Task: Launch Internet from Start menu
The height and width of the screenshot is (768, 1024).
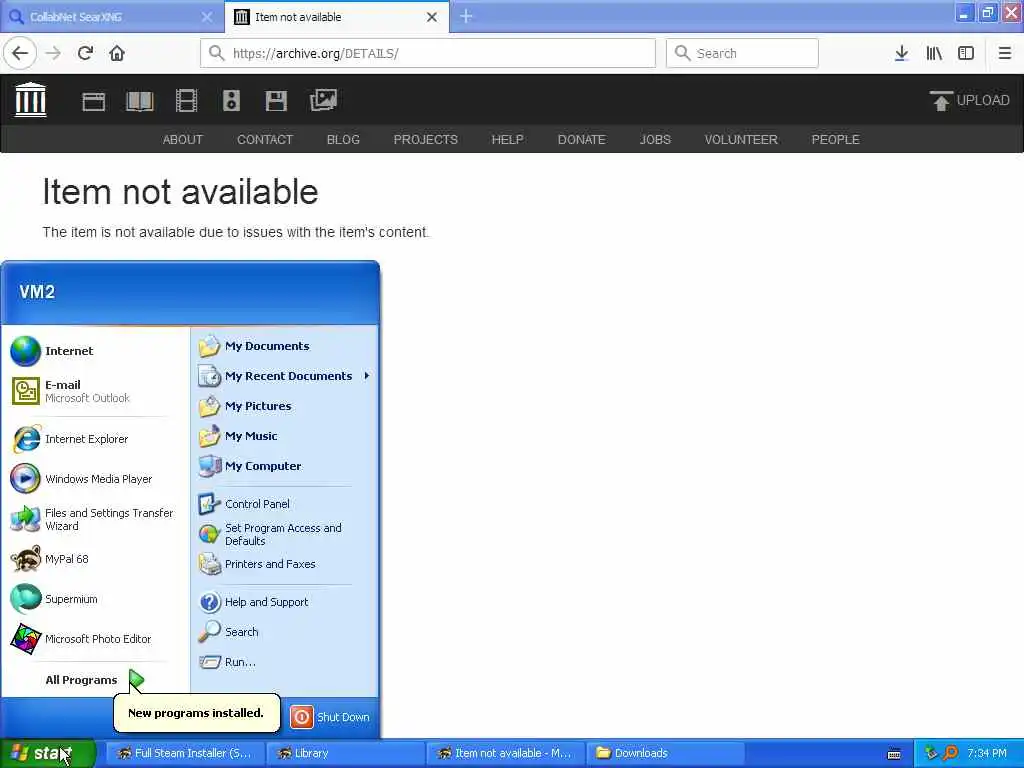Action: (95, 351)
